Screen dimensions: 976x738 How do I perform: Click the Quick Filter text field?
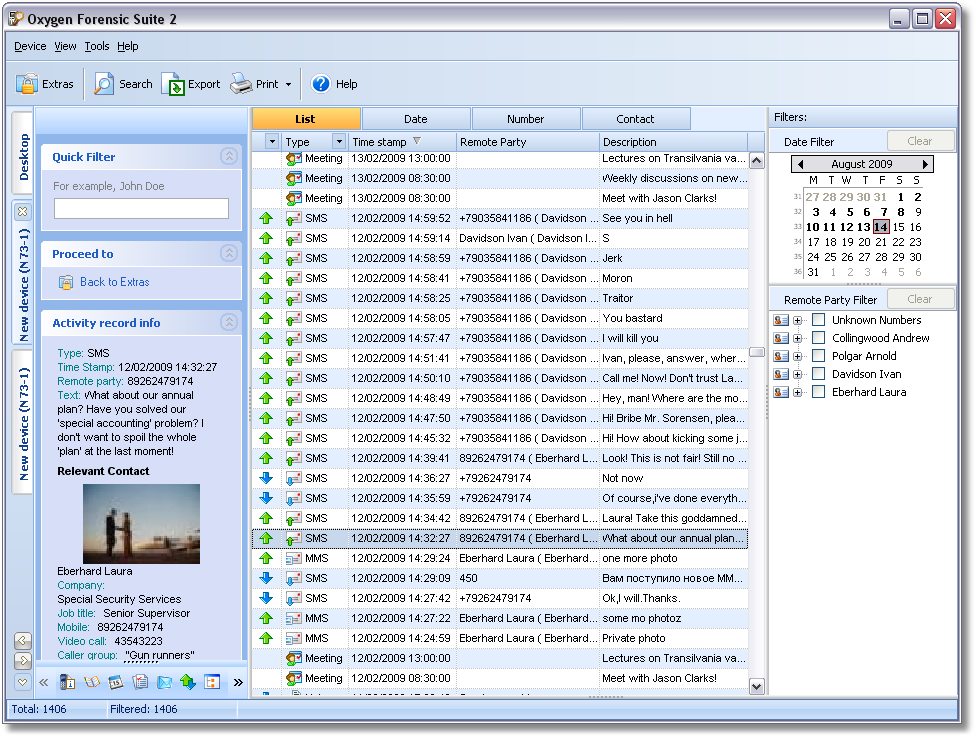pos(141,208)
